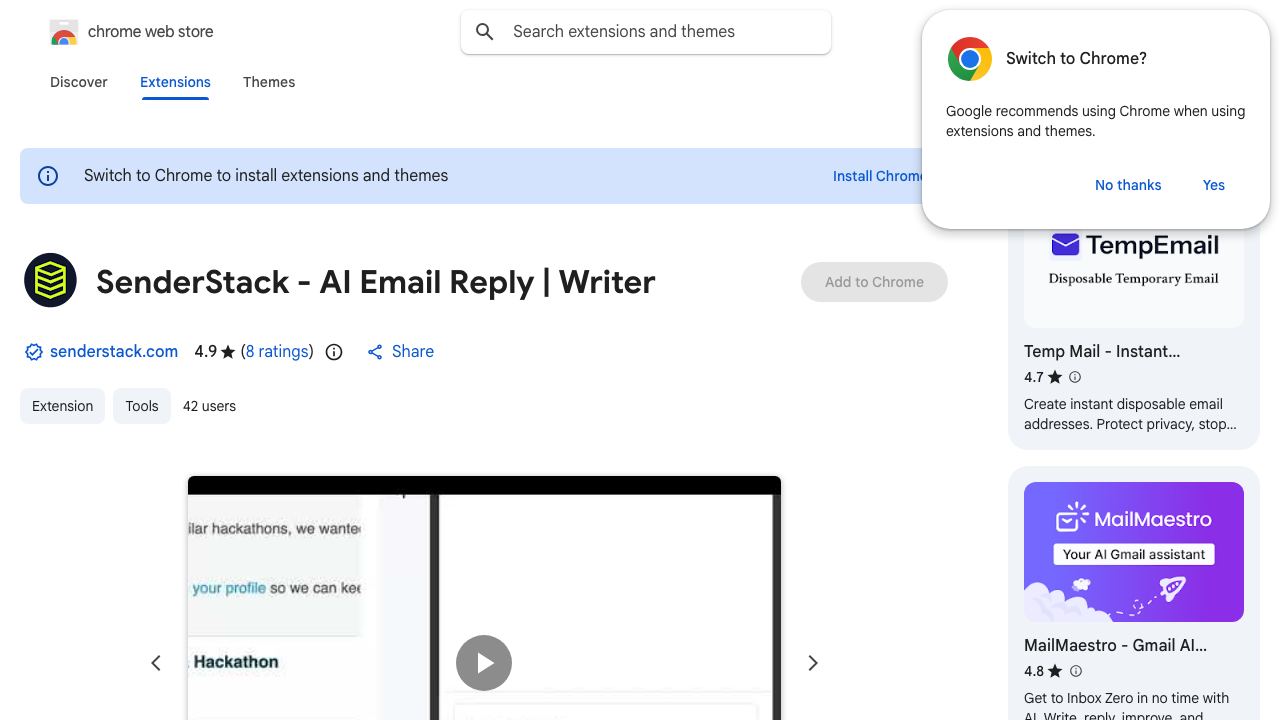The image size is (1280, 720).
Task: Click the Add to Chrome button
Action: tap(874, 282)
